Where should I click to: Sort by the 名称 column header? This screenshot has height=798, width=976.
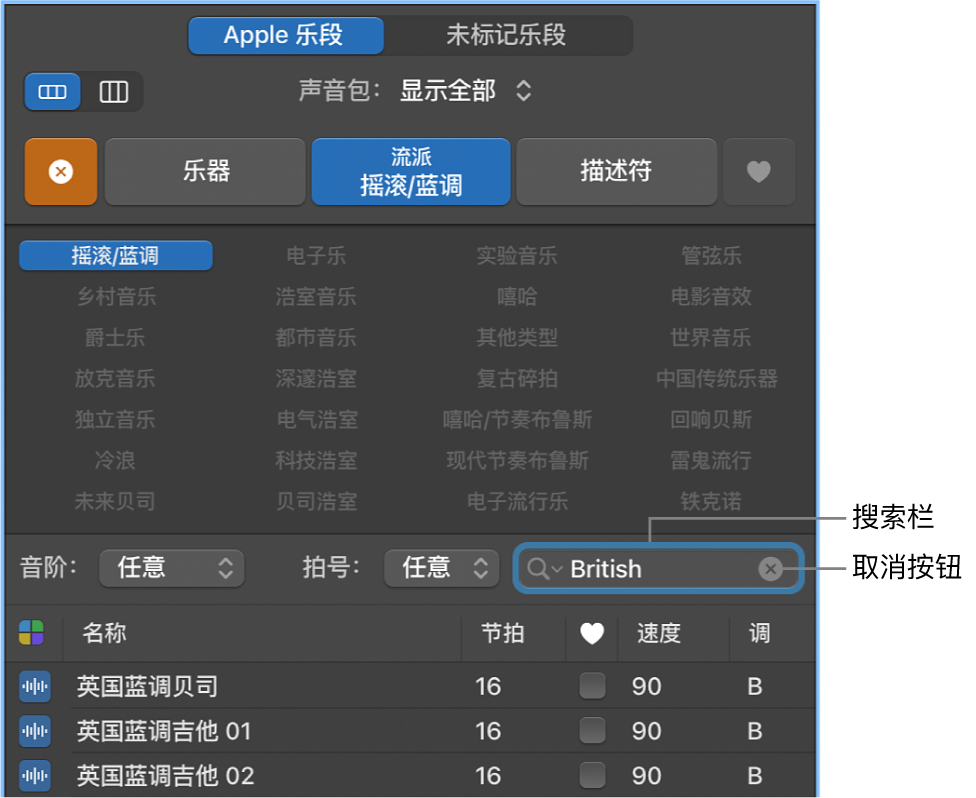click(105, 633)
